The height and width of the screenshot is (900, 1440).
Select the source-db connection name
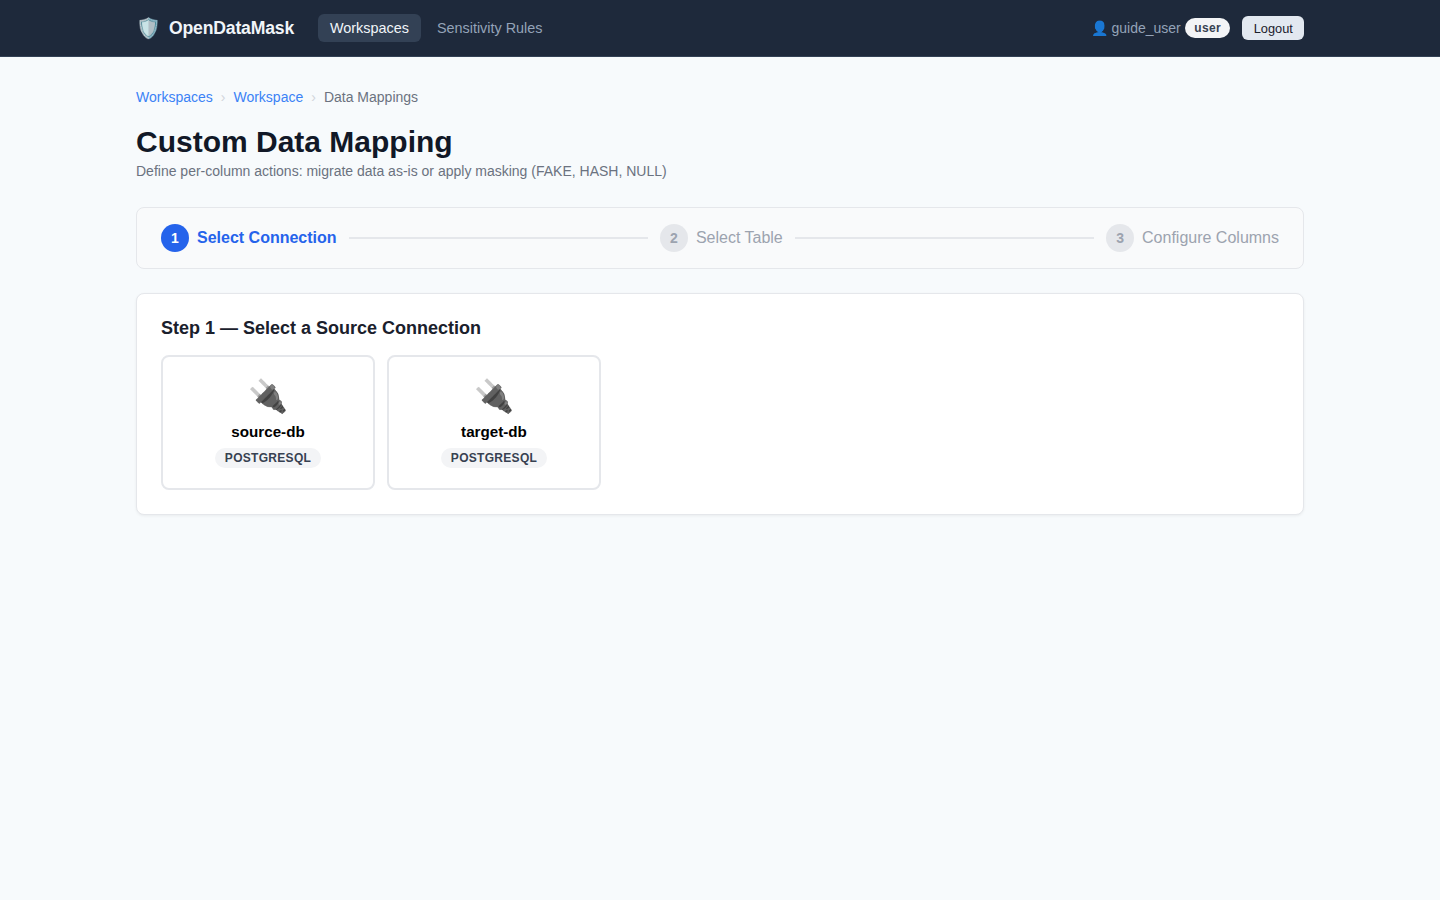tap(268, 432)
